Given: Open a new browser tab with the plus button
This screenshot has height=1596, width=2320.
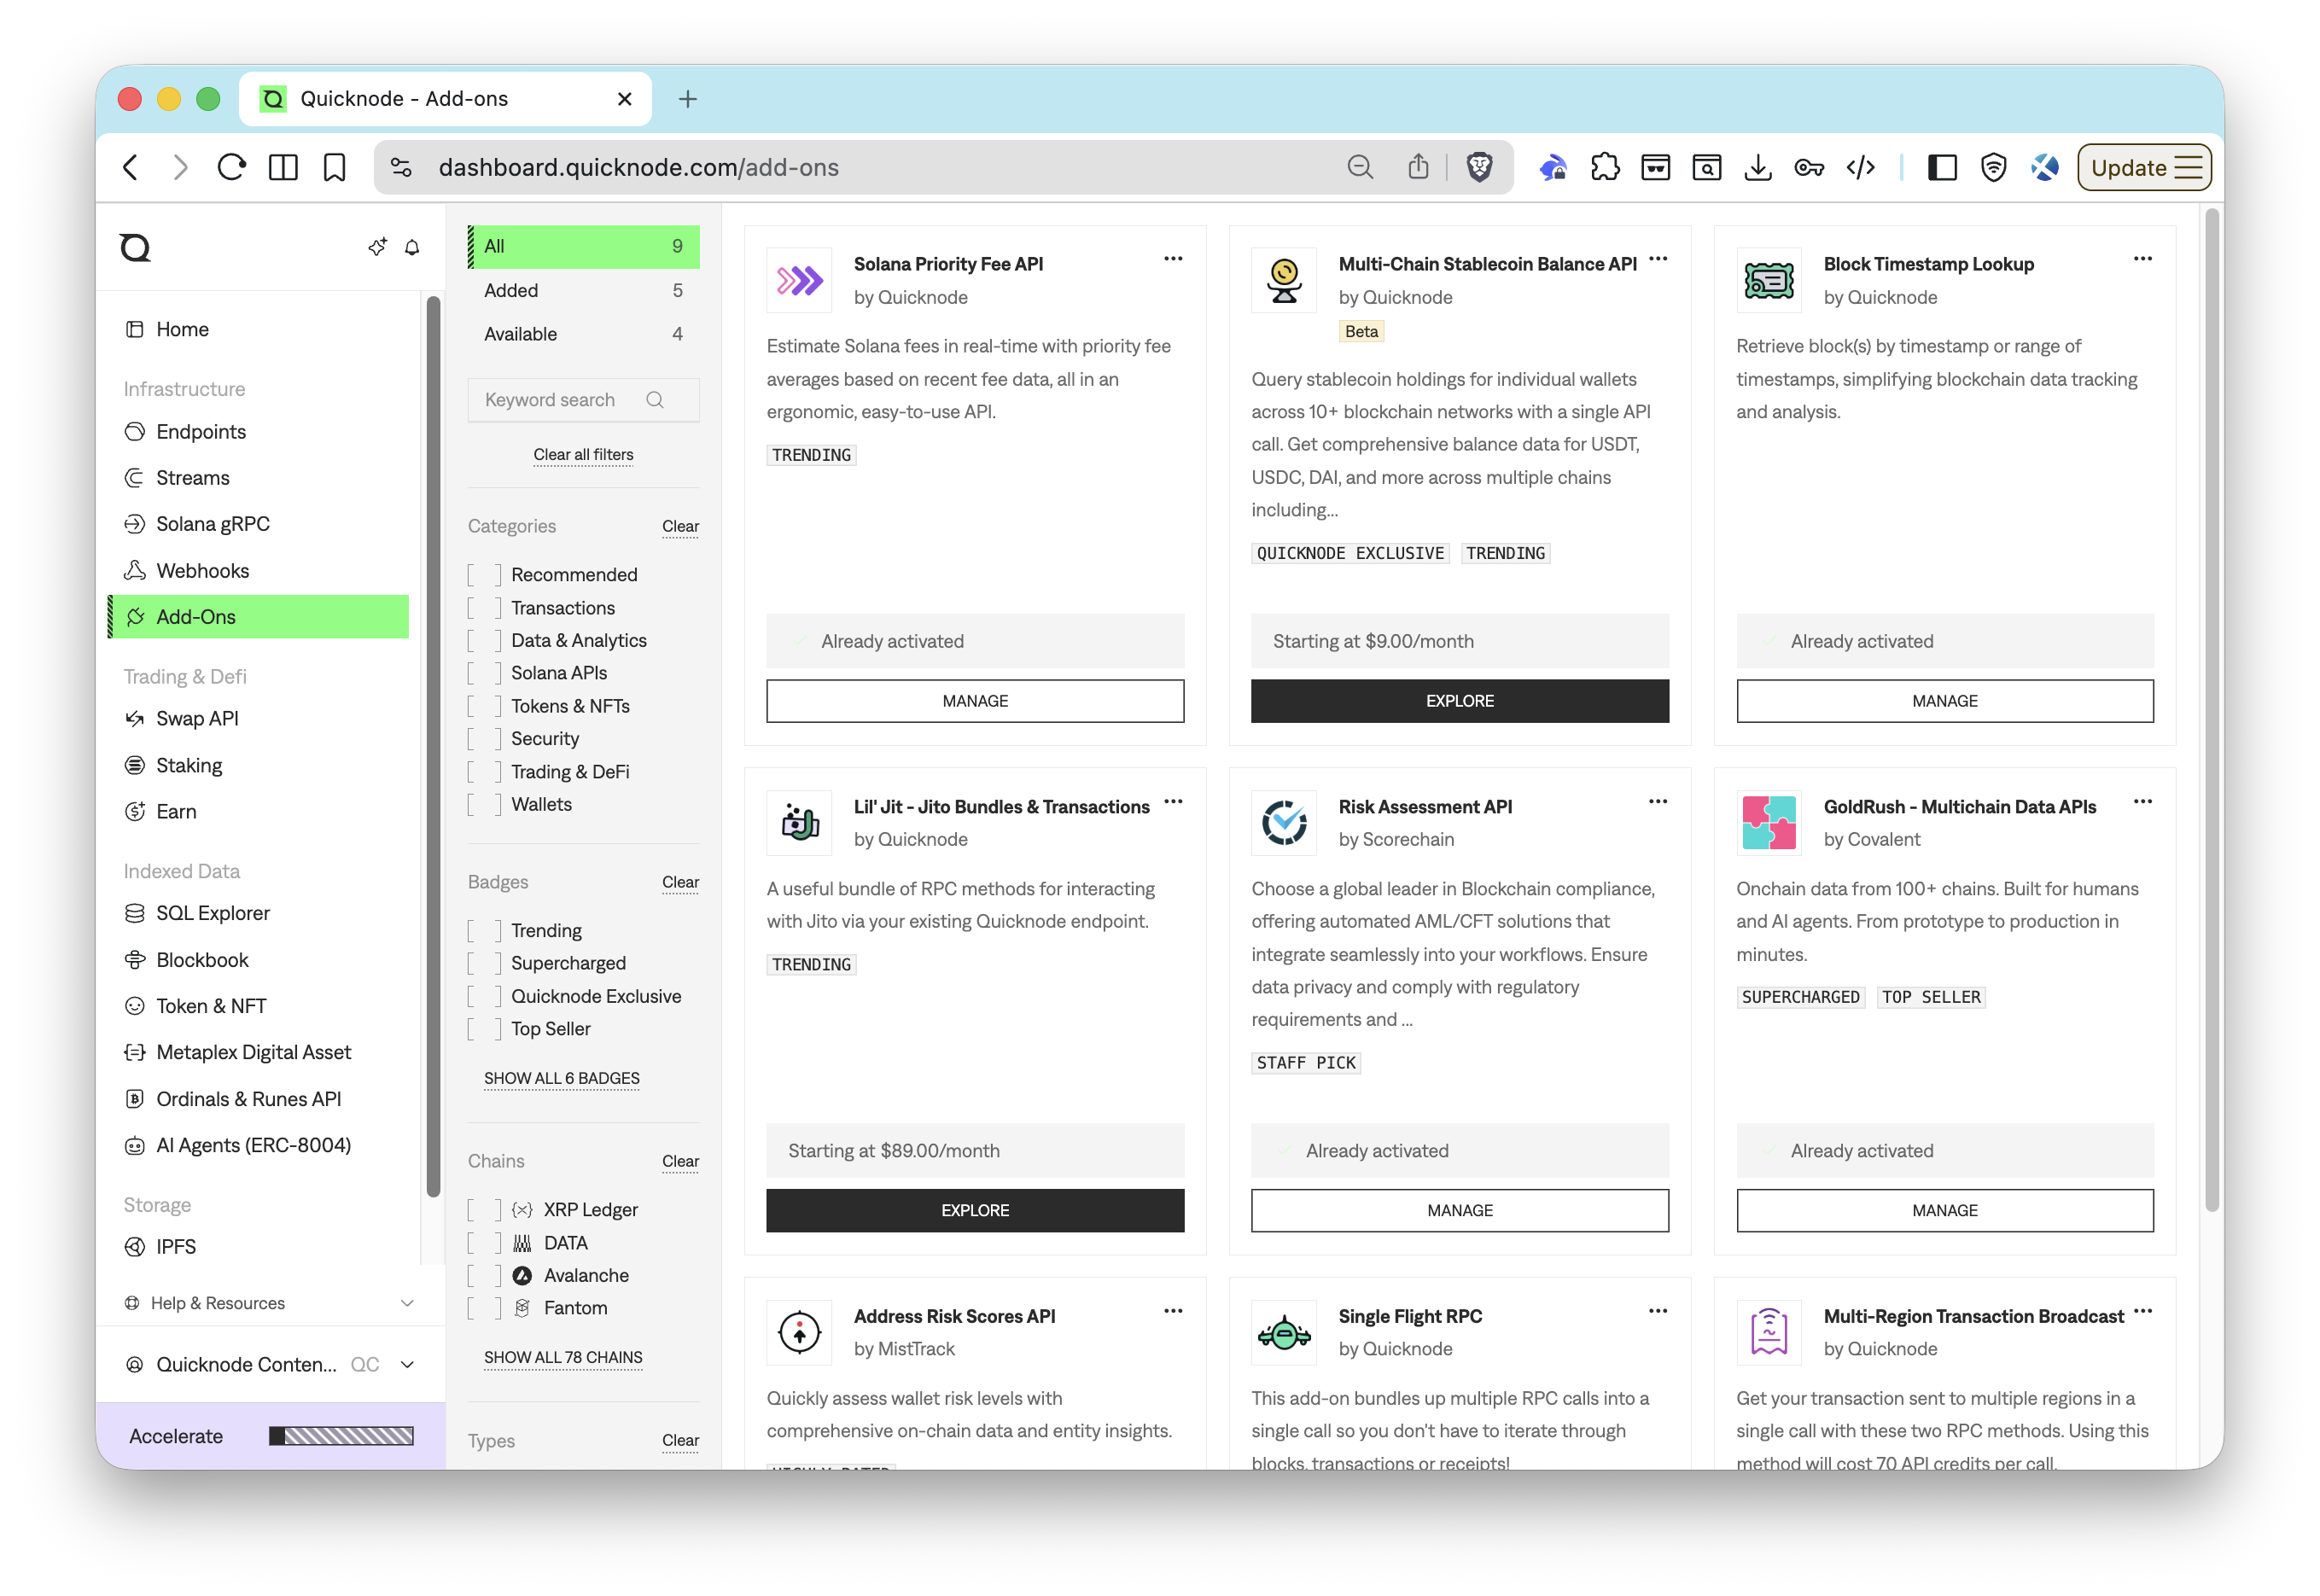Looking at the screenshot, I should (687, 99).
